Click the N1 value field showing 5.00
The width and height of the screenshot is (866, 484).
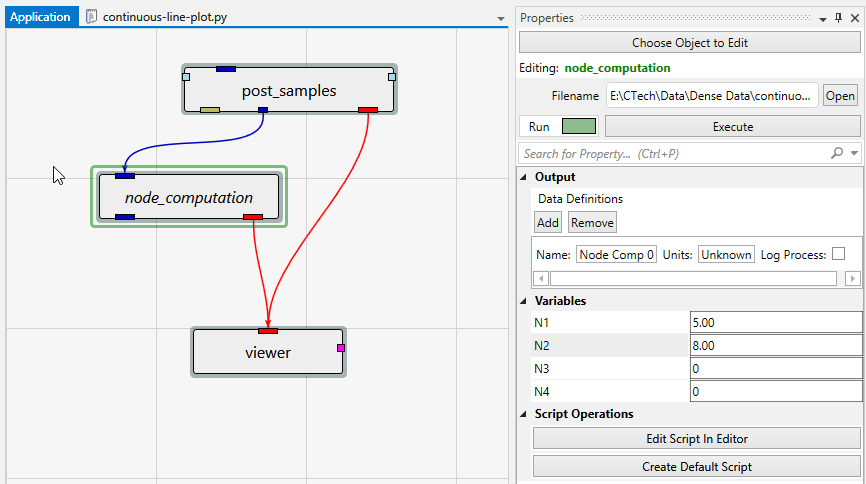tap(775, 323)
